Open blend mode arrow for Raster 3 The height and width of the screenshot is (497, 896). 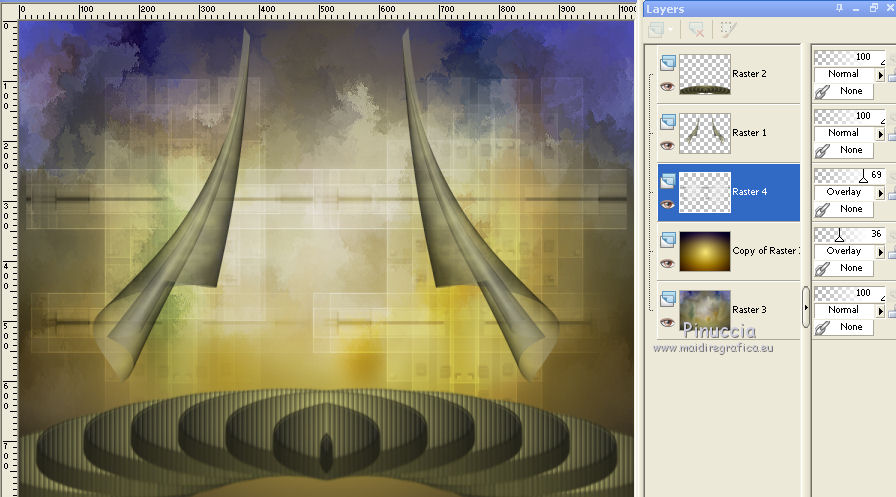(880, 311)
